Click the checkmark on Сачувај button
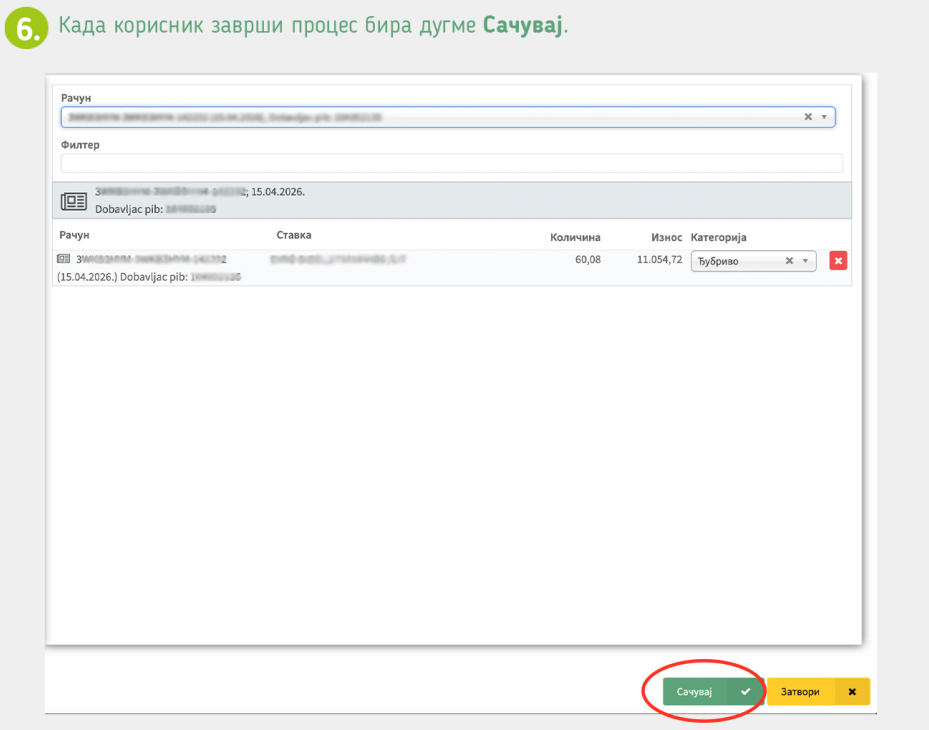The width and height of the screenshot is (929, 730). pos(745,691)
